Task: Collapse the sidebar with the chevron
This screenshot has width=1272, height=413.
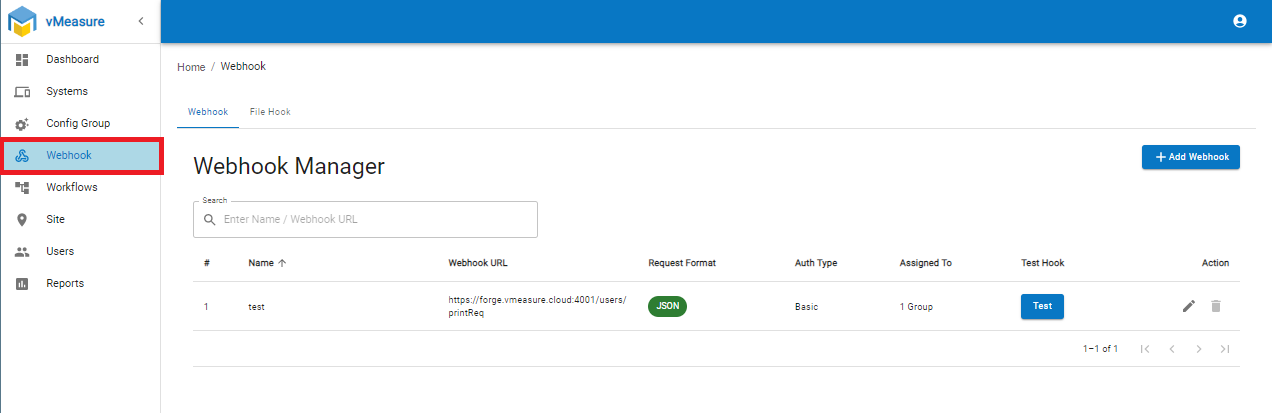Action: (x=141, y=21)
